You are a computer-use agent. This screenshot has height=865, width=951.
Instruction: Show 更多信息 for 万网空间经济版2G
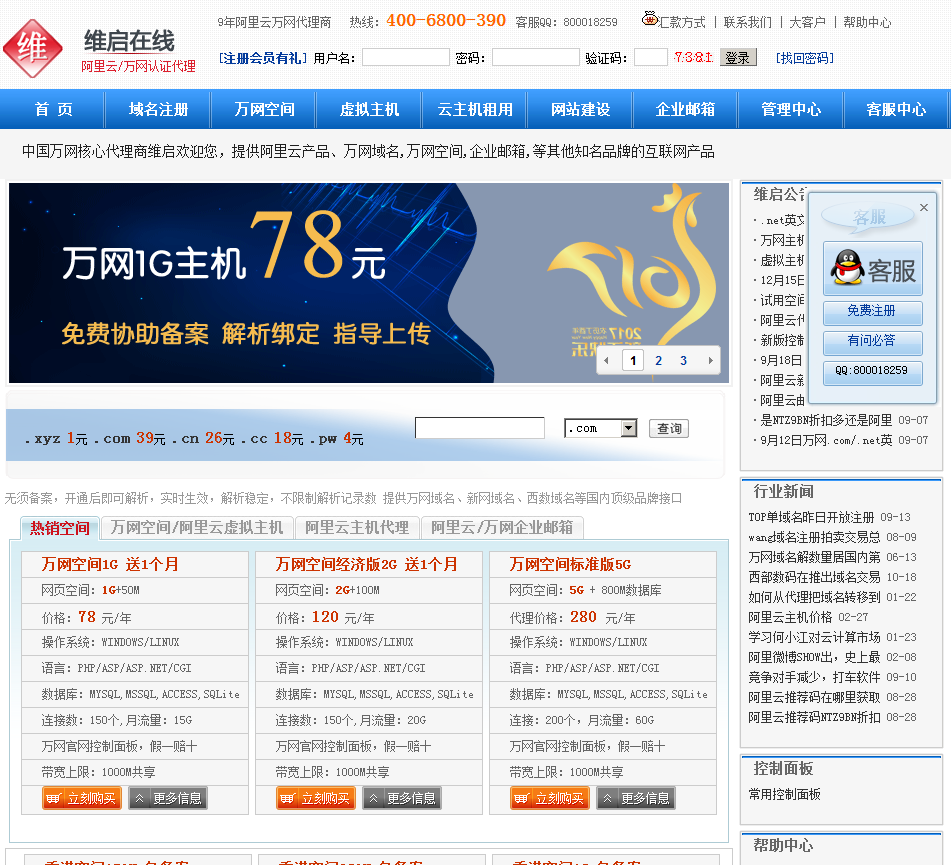point(402,798)
